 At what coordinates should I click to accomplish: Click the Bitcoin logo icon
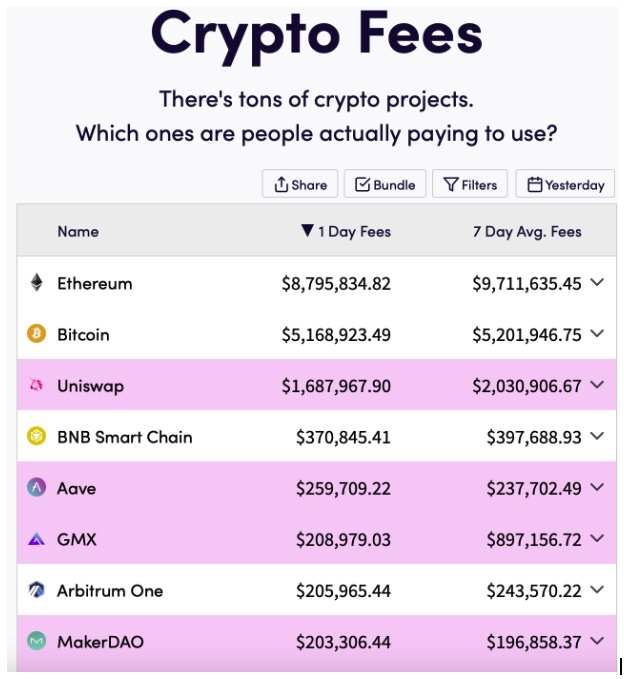point(37,334)
